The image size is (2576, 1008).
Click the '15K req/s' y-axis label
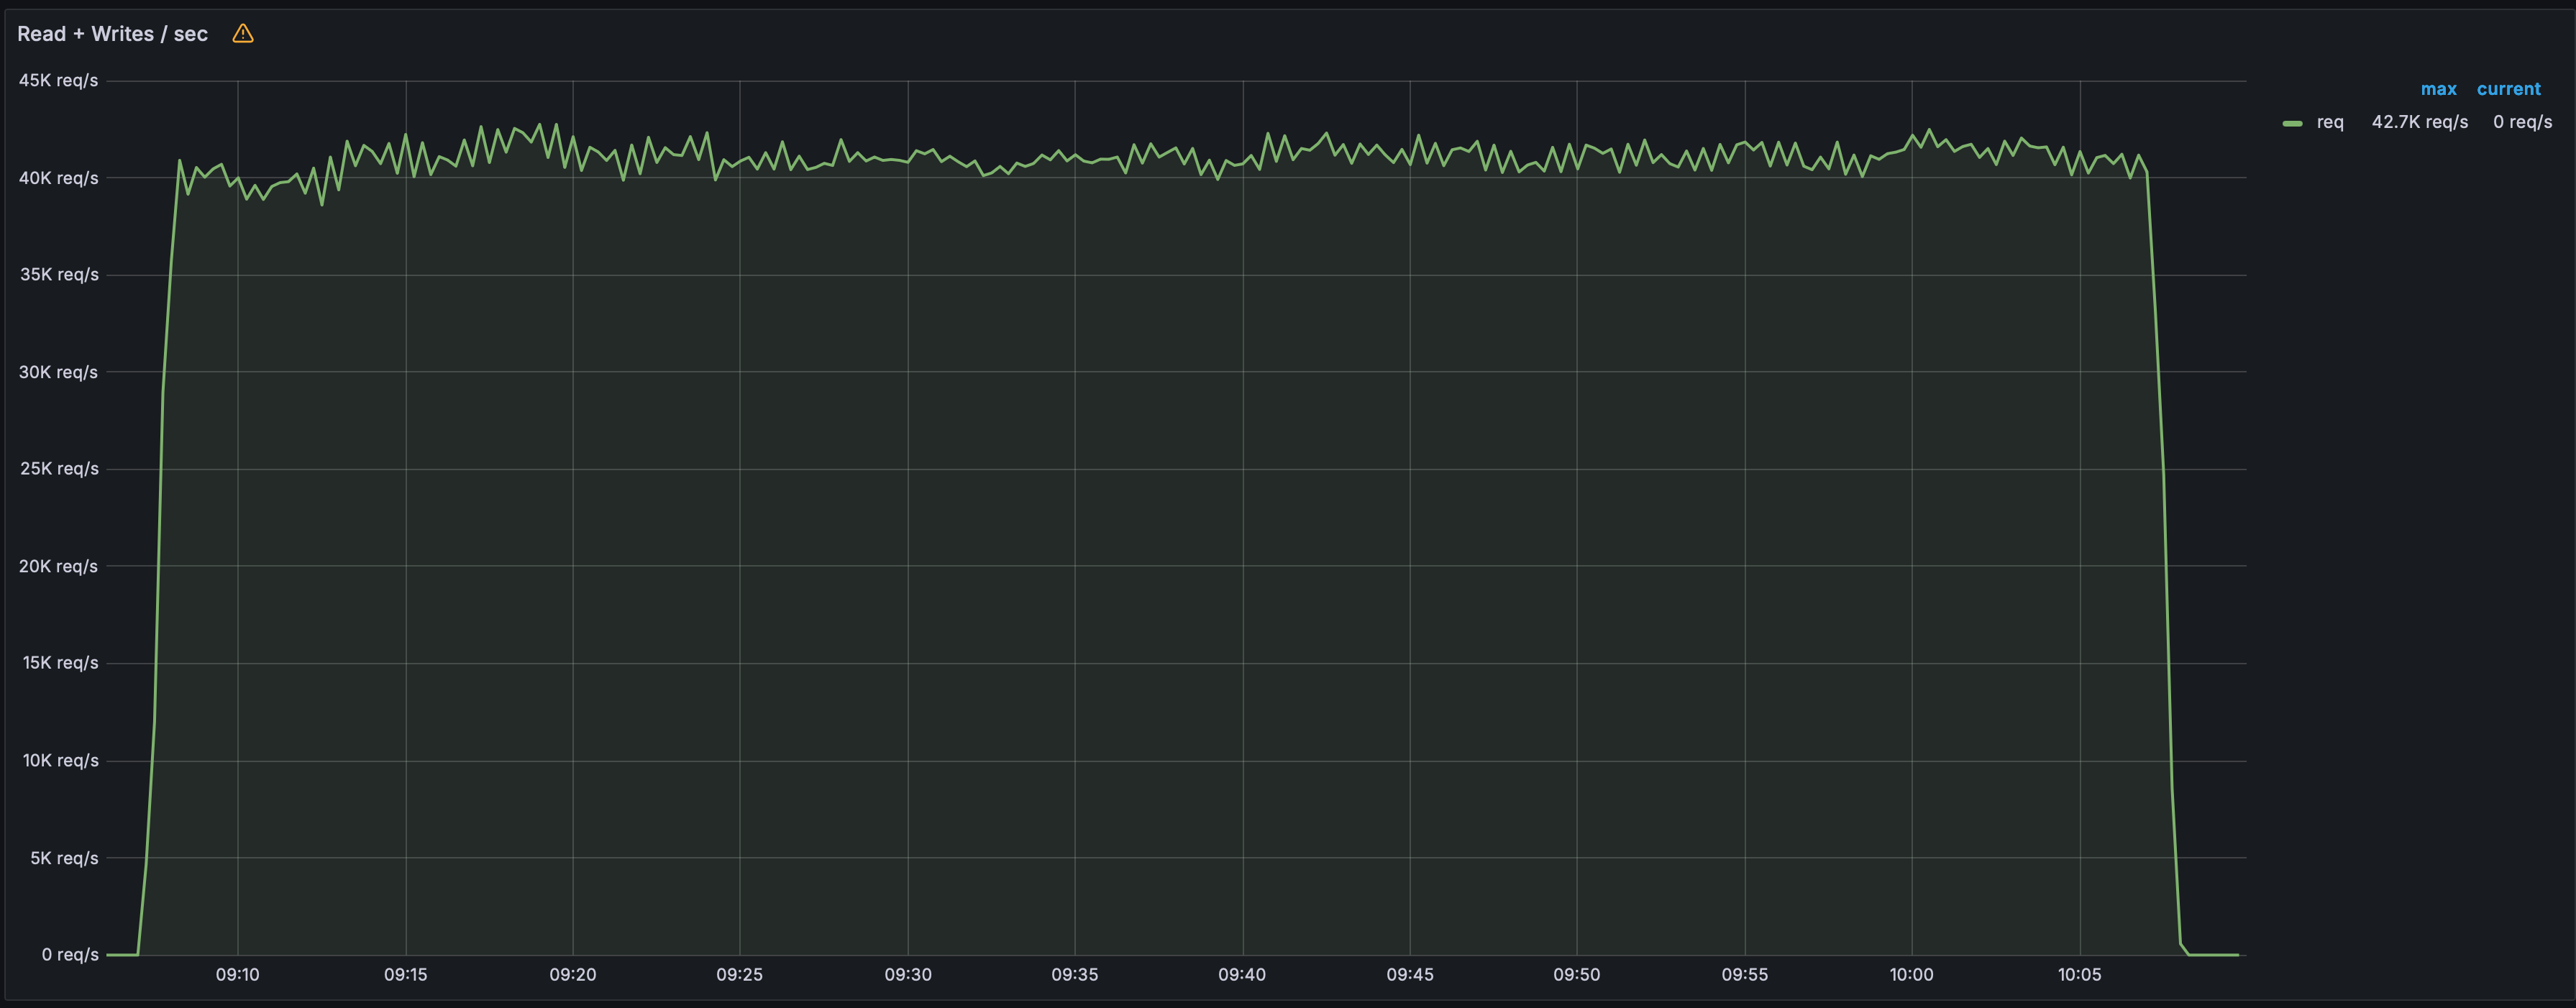[60, 662]
